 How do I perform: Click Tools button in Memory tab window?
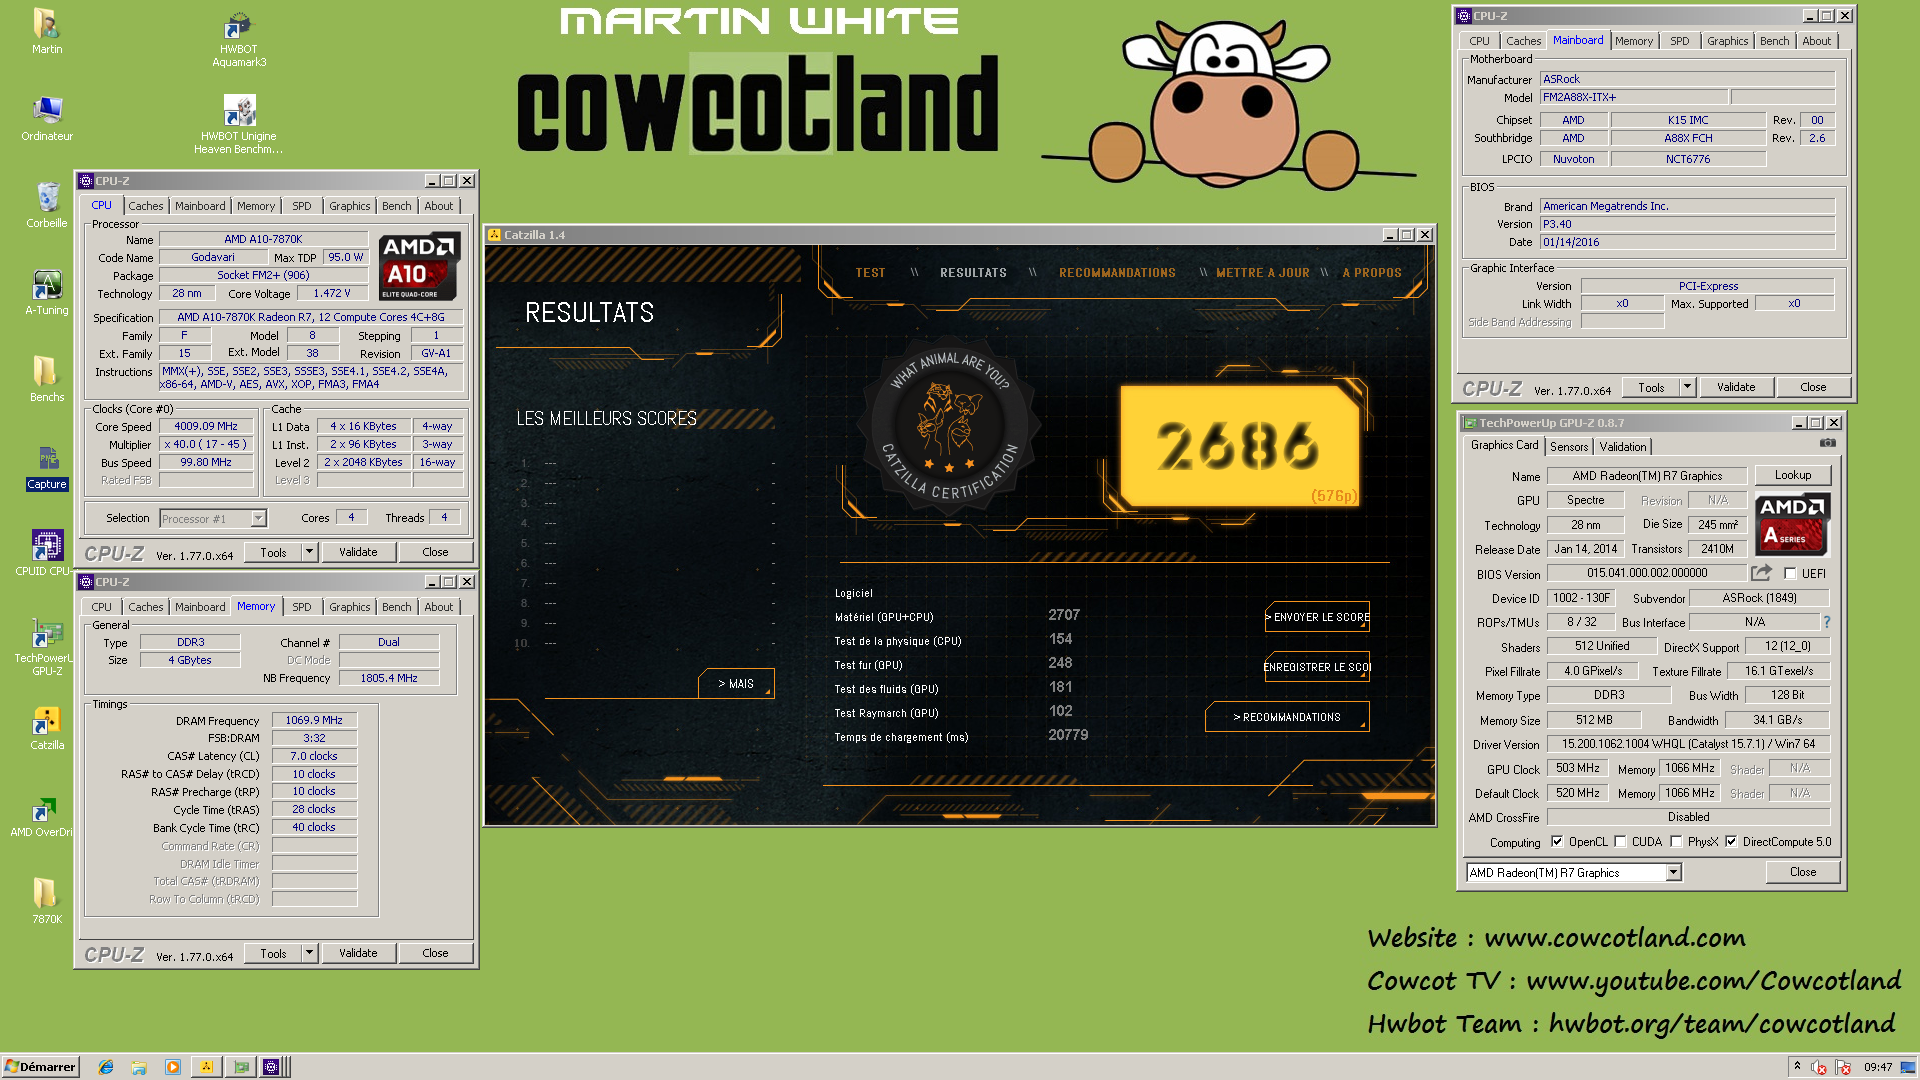273,953
